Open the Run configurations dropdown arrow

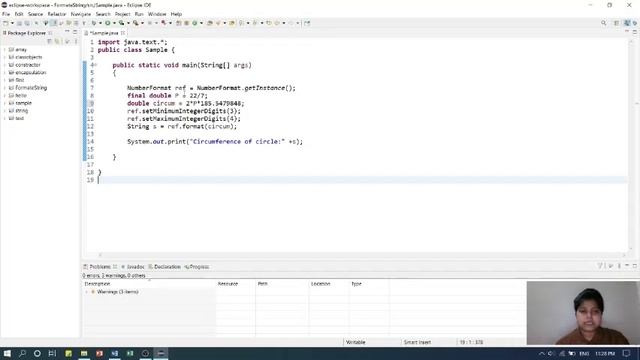click(x=114, y=23)
